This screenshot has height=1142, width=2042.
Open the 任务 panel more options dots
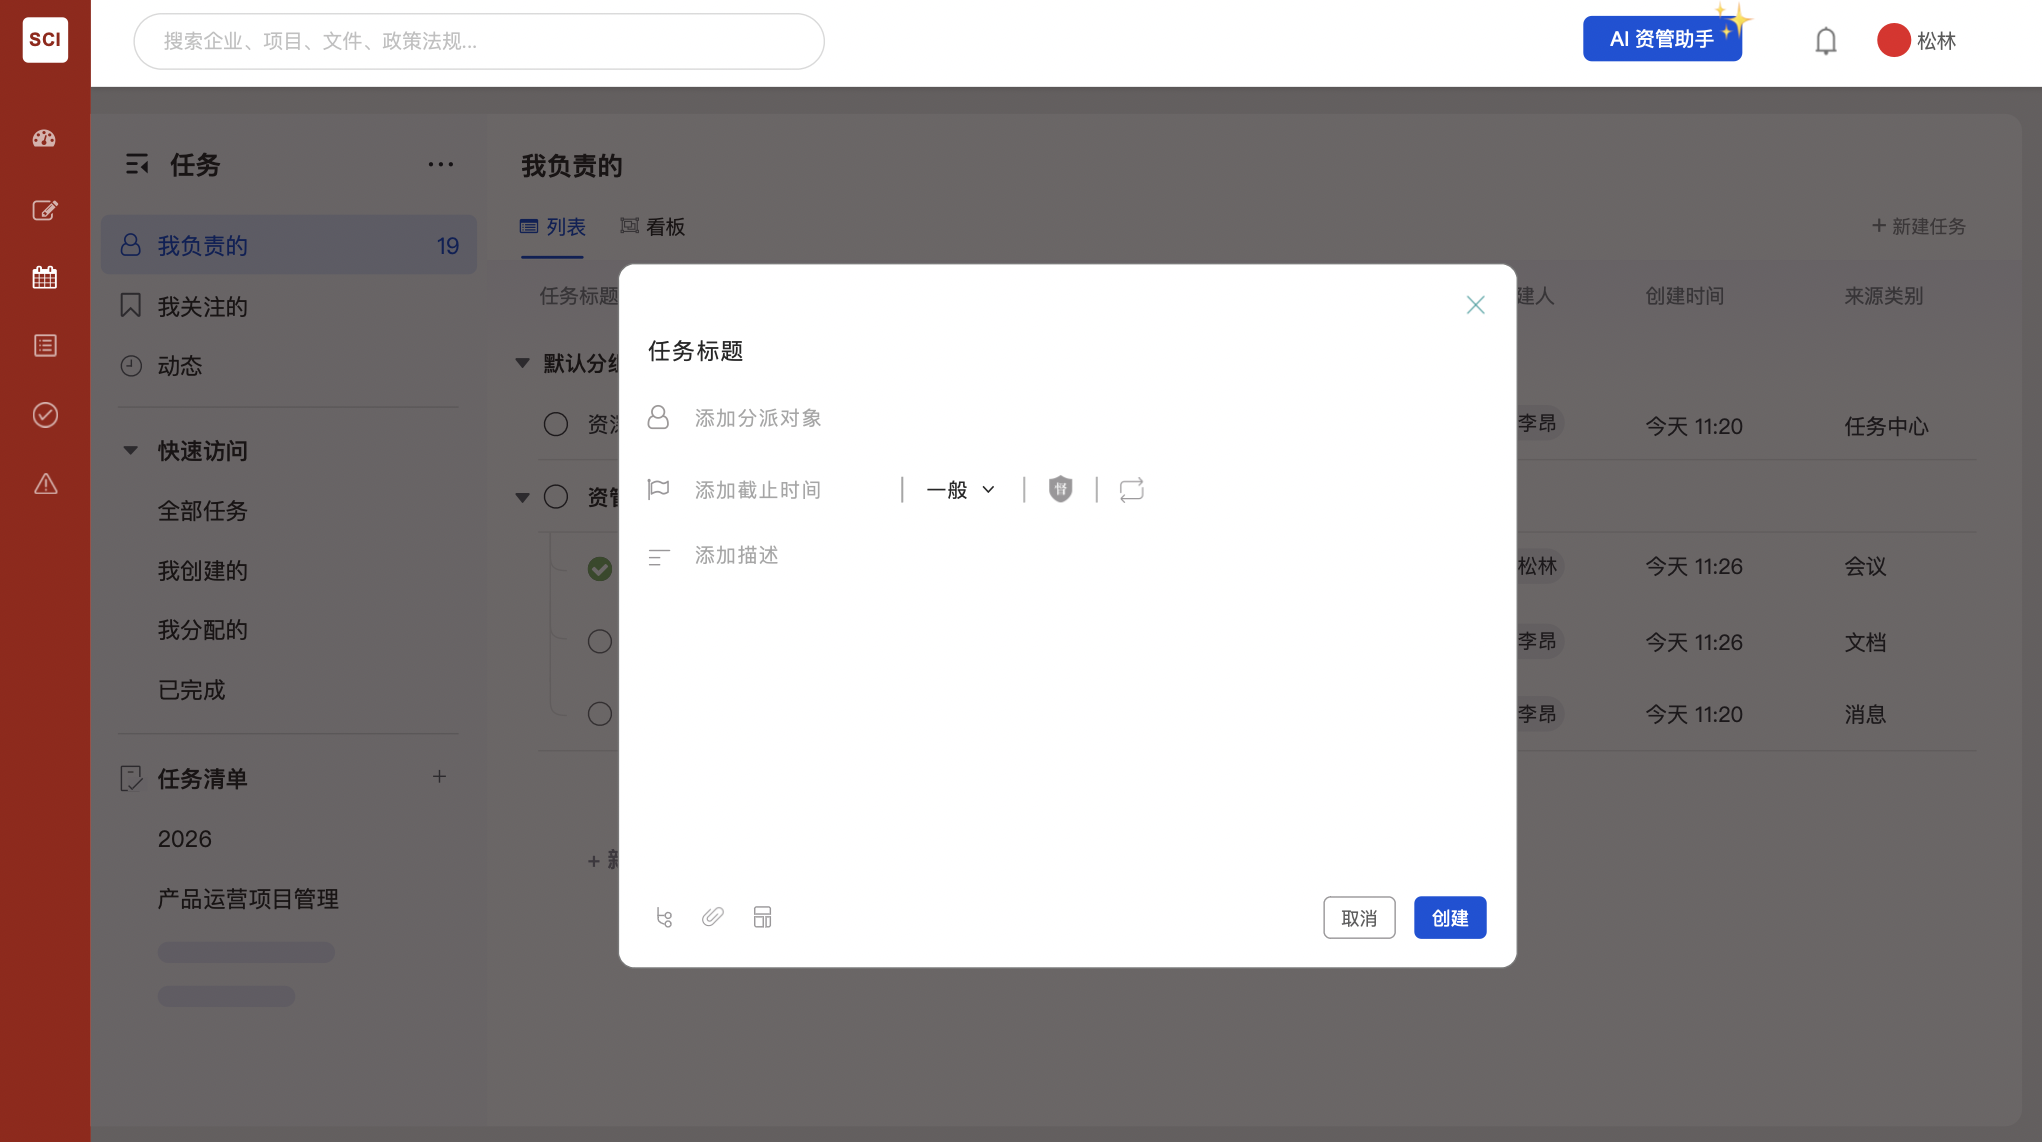pyautogui.click(x=441, y=165)
